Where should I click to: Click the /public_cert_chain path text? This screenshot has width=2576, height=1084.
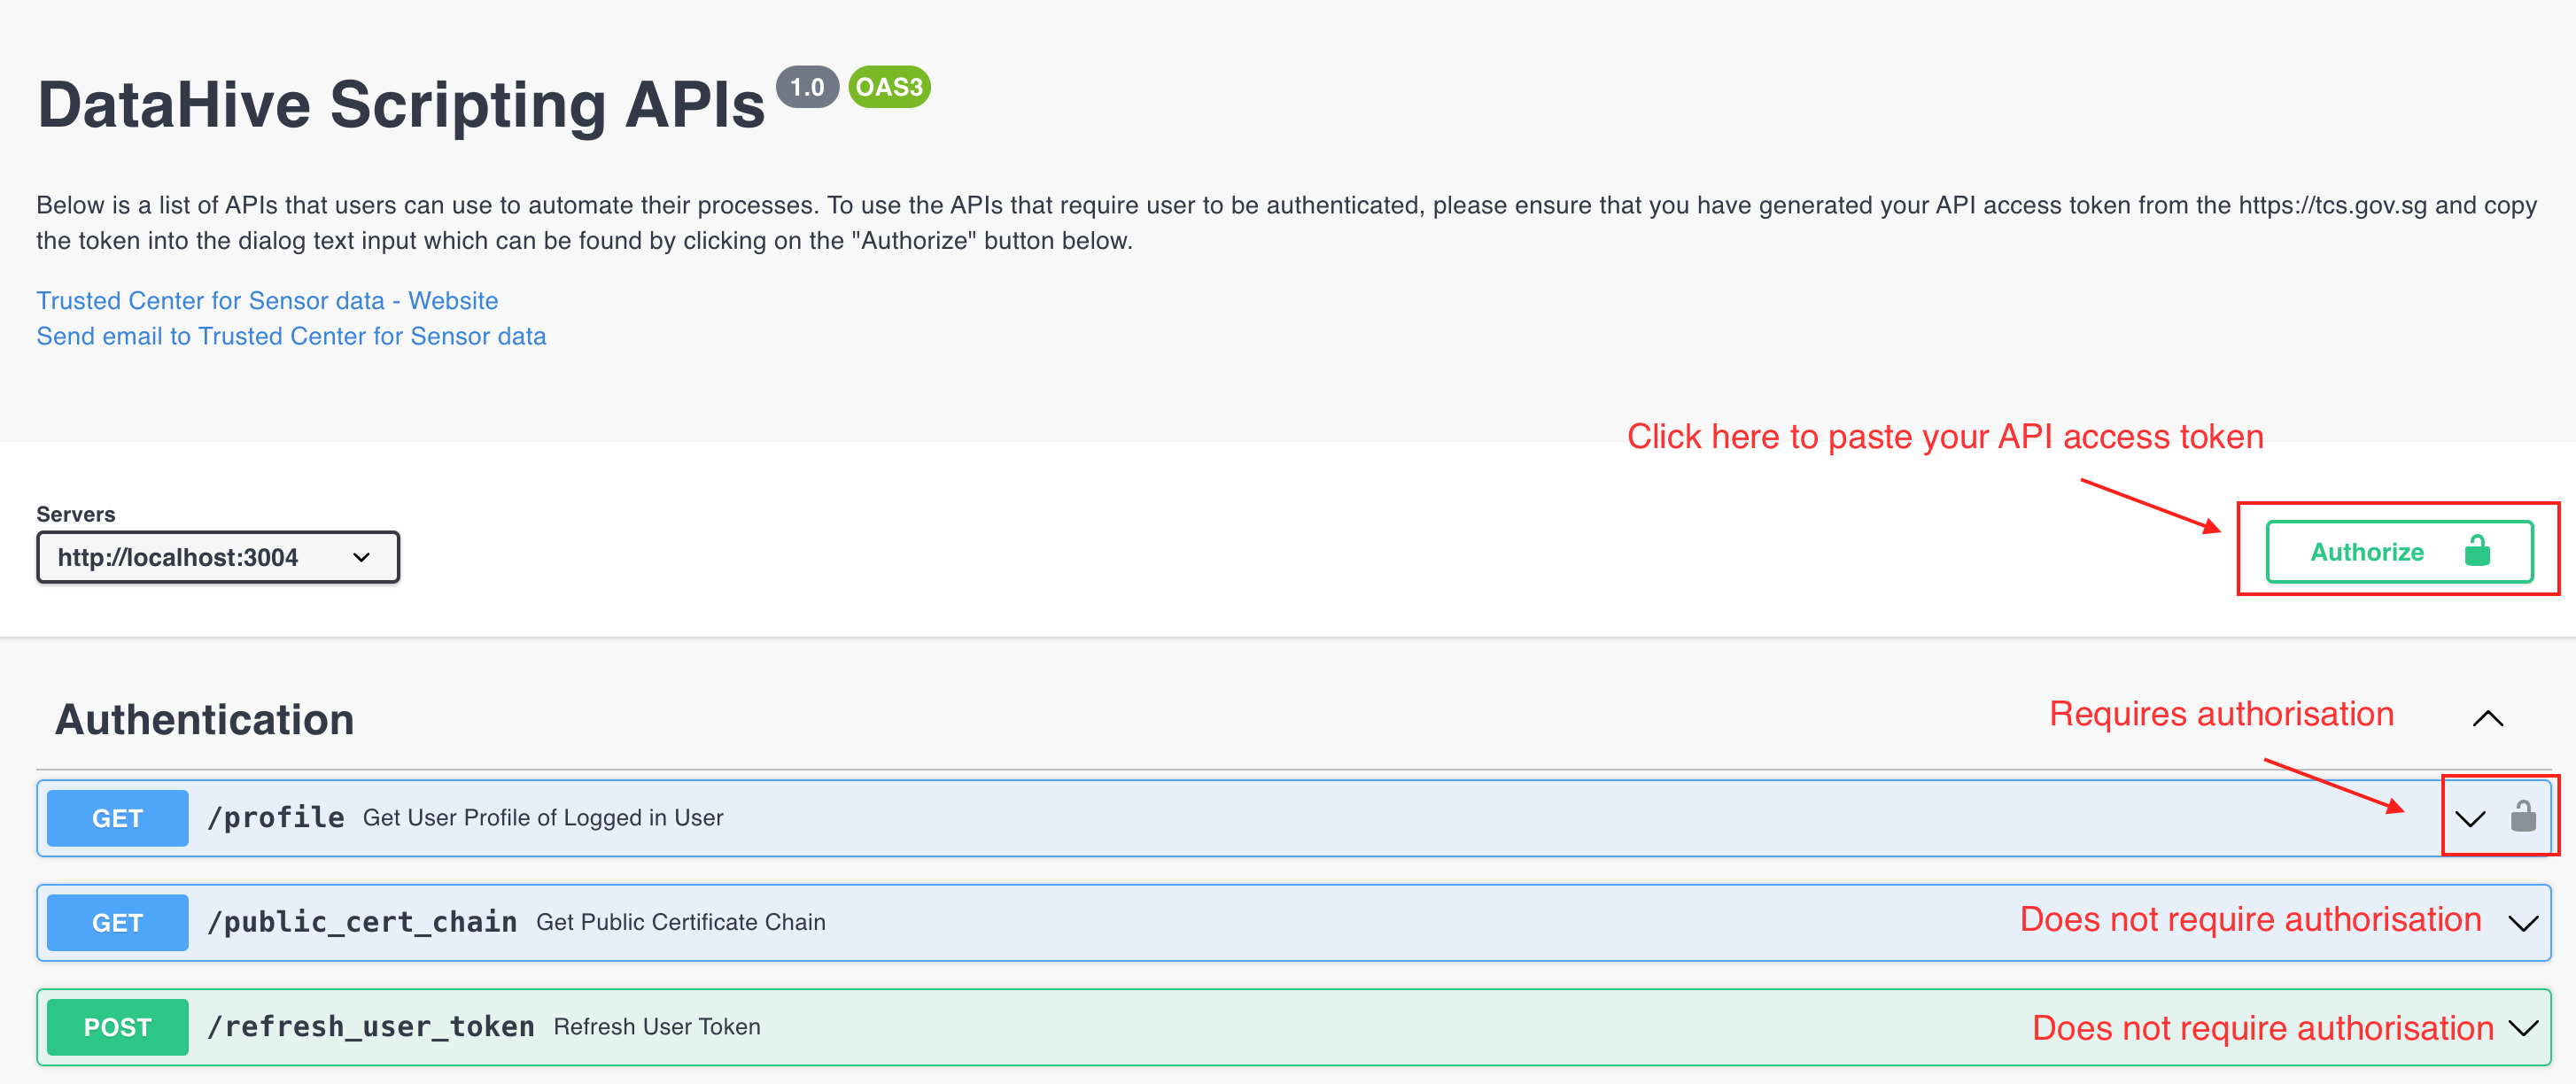click(362, 922)
